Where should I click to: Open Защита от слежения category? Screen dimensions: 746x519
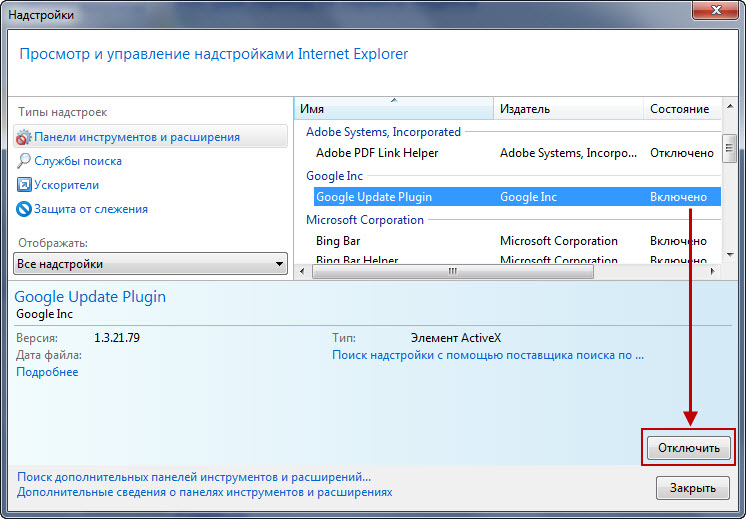point(91,209)
